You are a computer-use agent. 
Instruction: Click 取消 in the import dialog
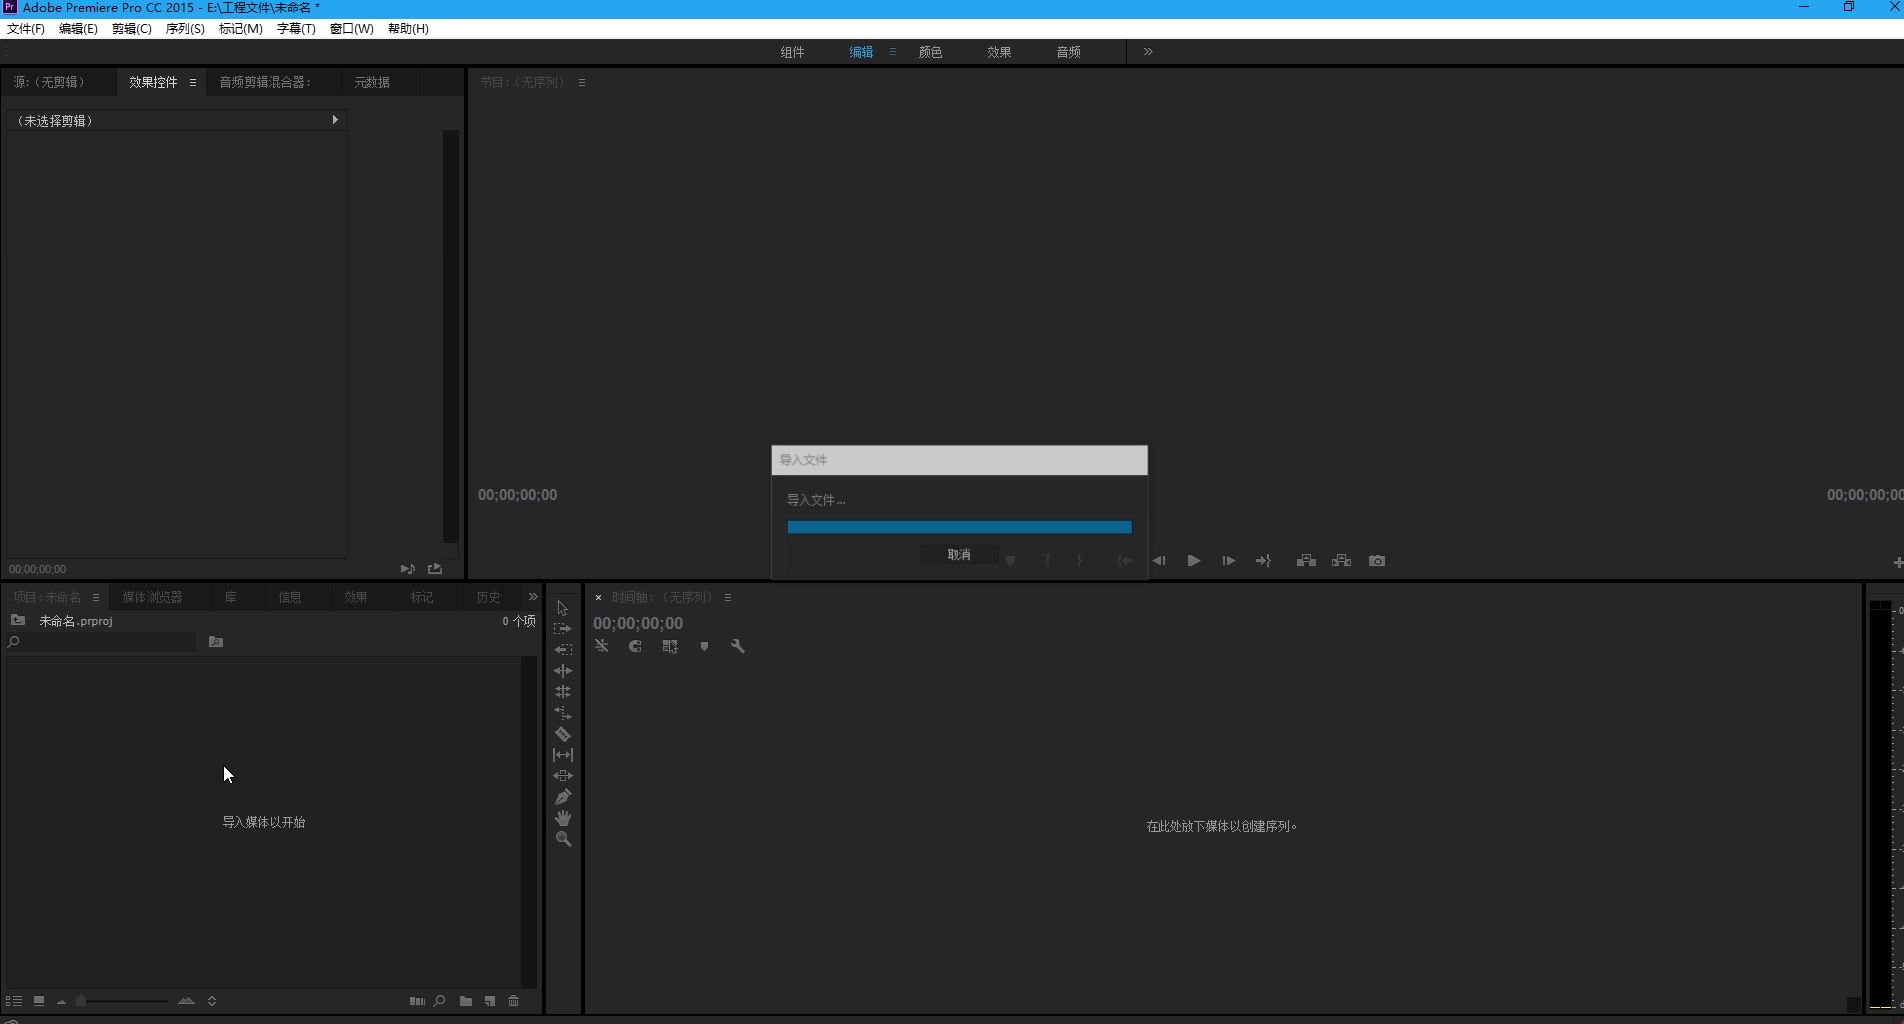click(959, 555)
